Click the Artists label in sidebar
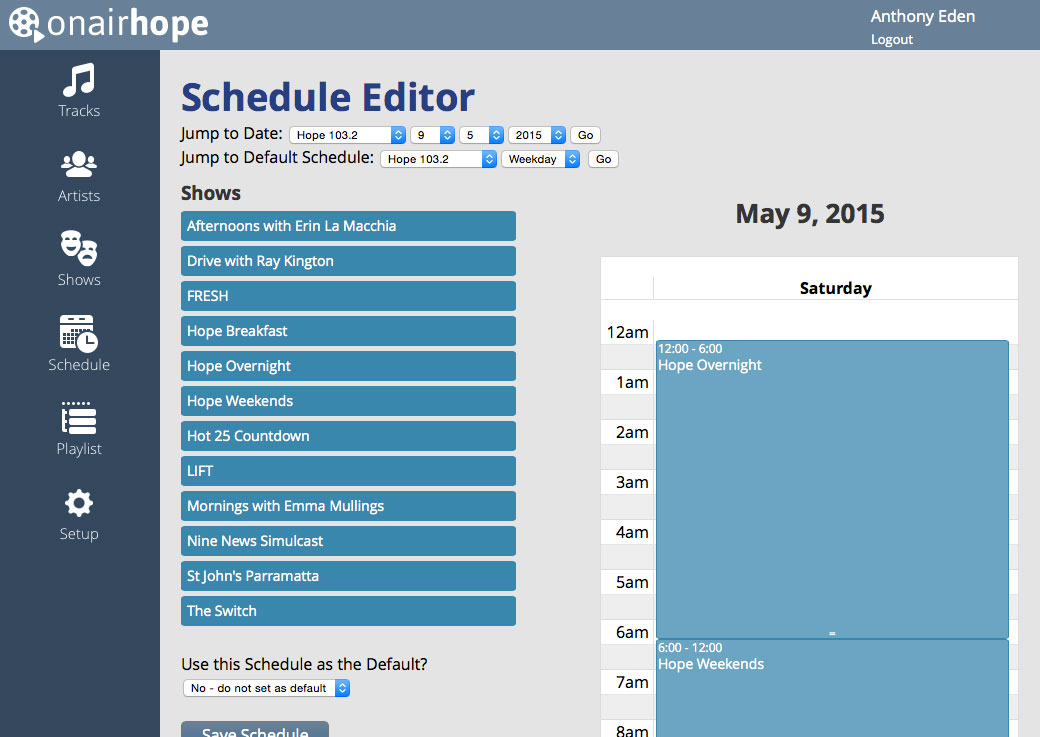This screenshot has height=737, width=1040. 79,196
